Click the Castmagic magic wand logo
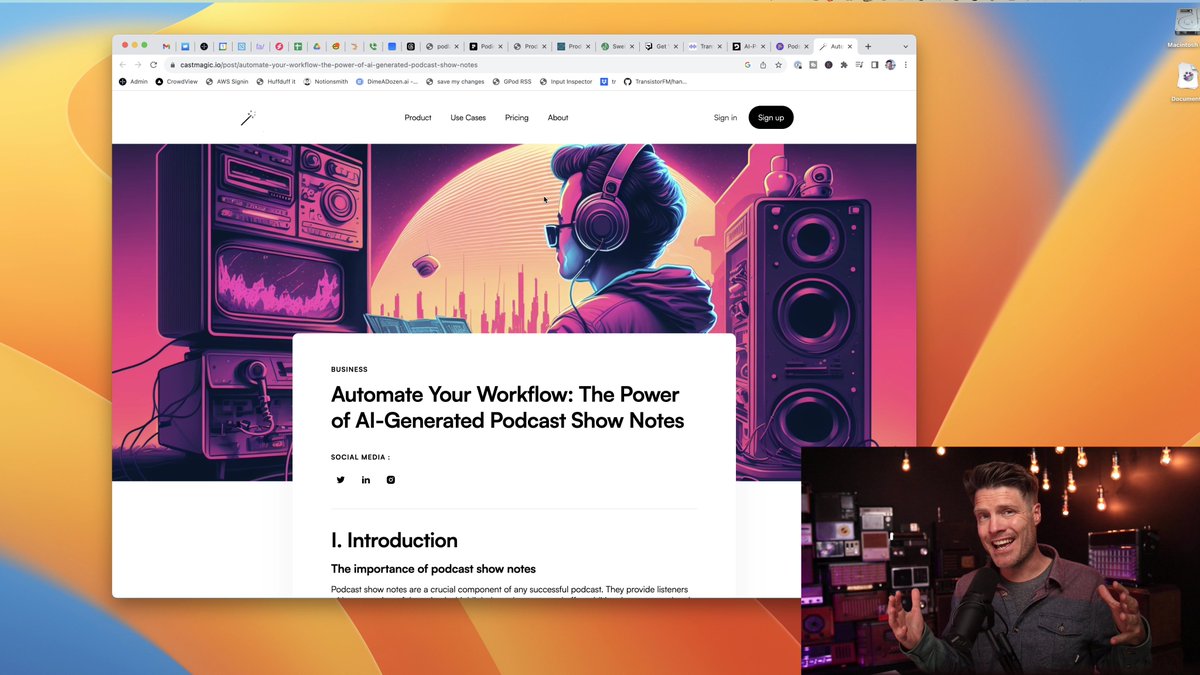Screen dimensions: 1200x675 pos(248,118)
